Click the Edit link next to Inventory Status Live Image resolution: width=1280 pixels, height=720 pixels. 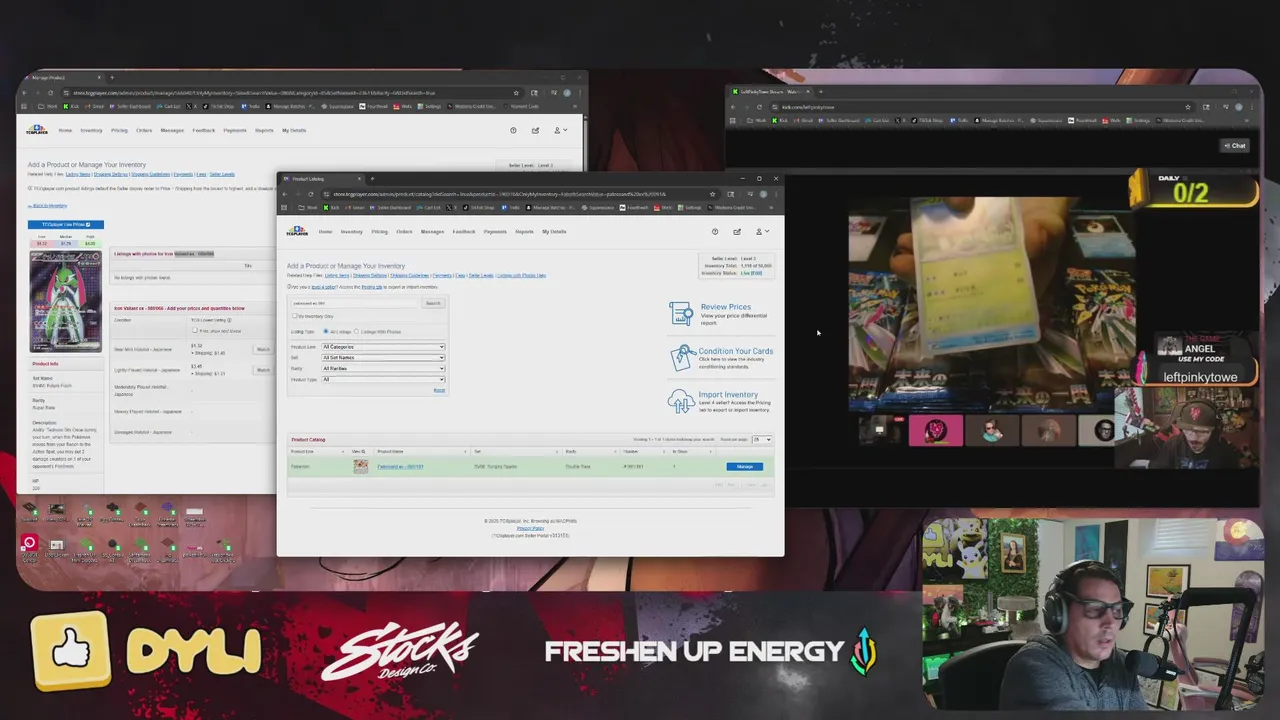point(757,273)
